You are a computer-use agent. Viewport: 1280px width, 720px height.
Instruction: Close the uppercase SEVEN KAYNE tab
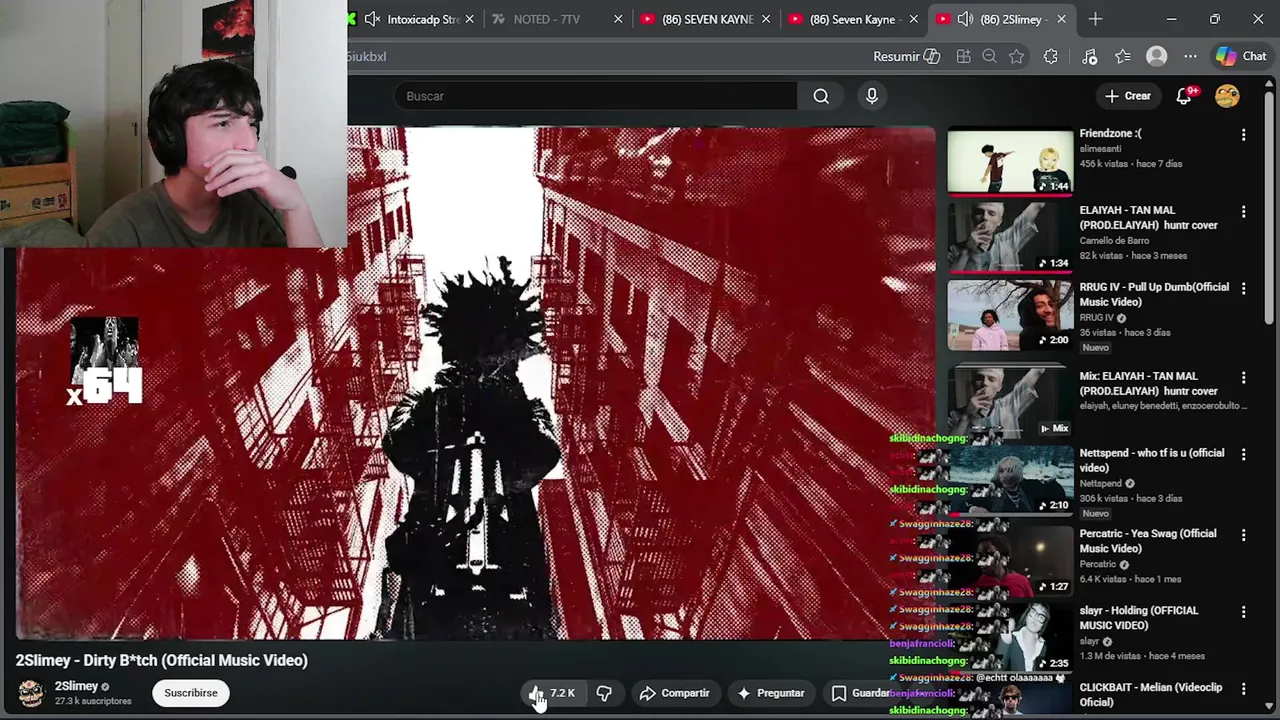(x=767, y=19)
